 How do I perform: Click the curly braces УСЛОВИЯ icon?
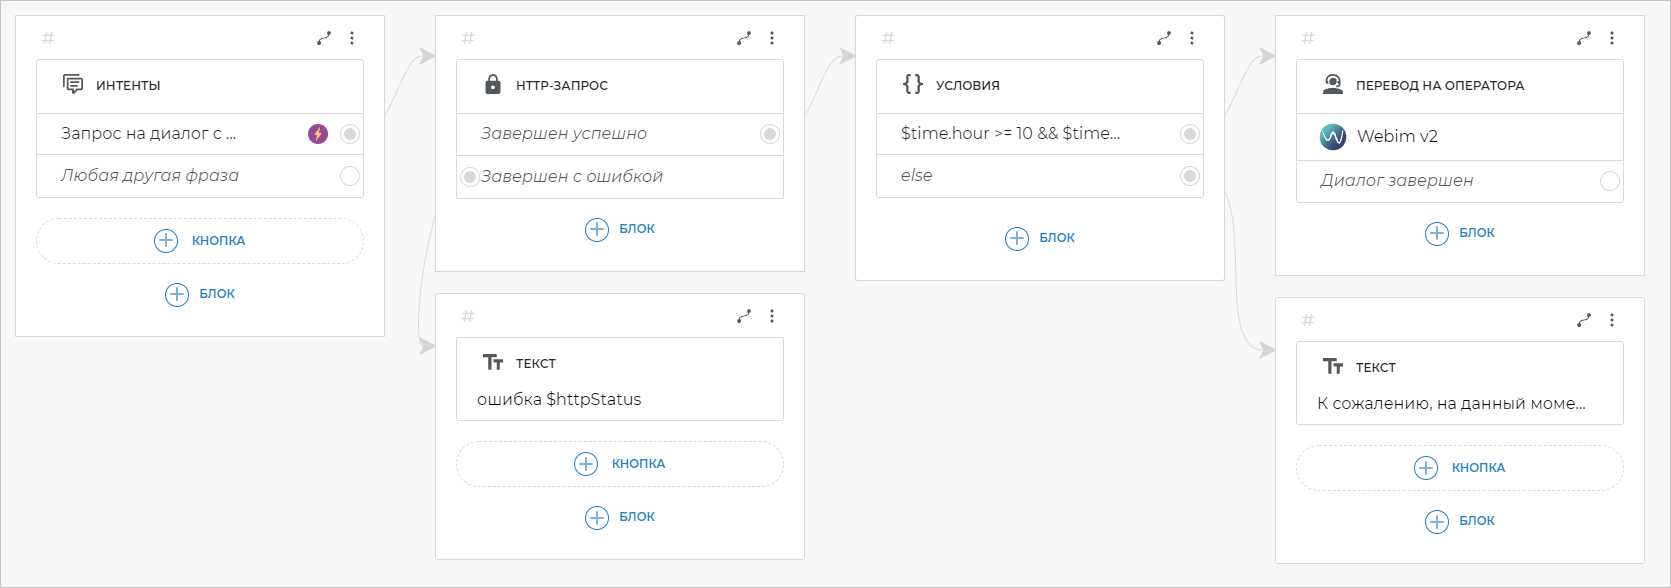tap(912, 84)
